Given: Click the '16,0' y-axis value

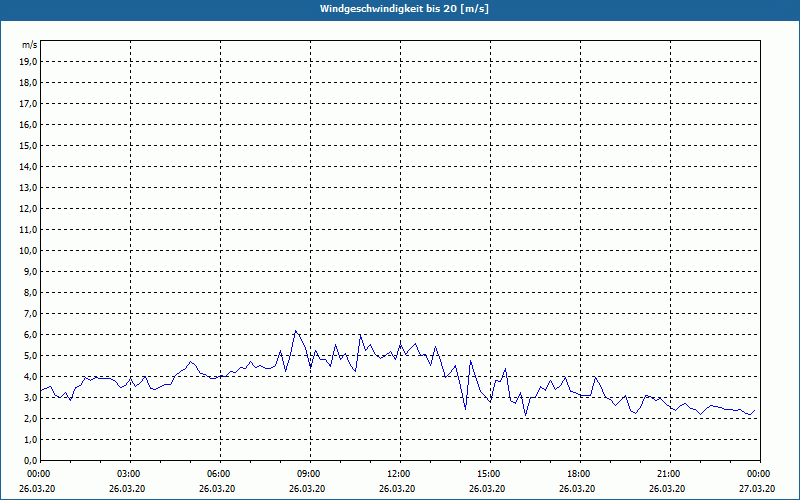Looking at the screenshot, I should [28, 124].
